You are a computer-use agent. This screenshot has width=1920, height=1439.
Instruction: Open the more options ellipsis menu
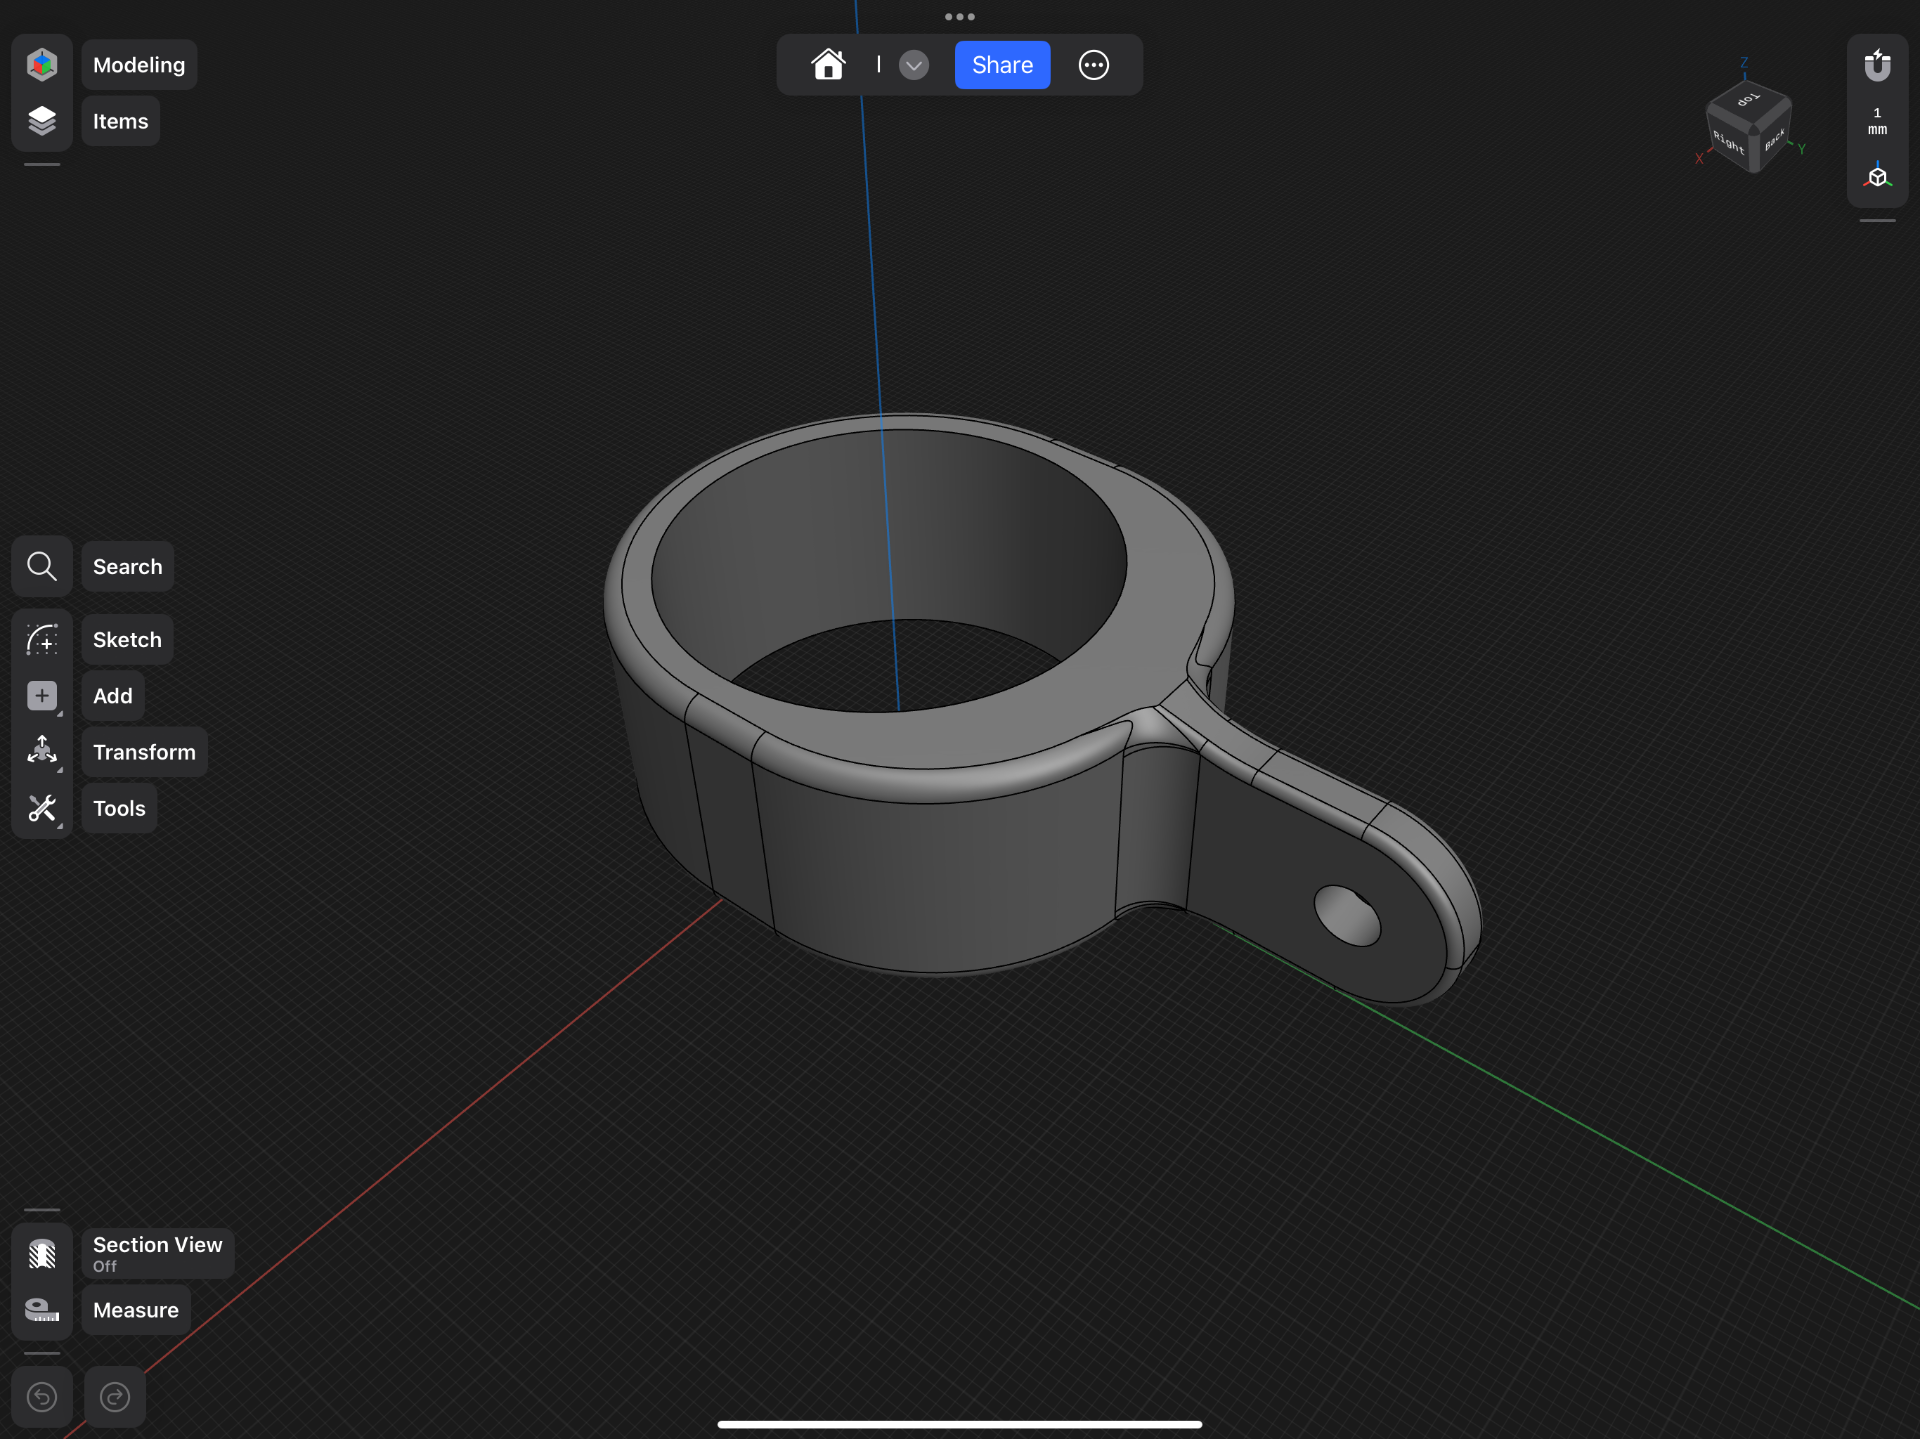pos(1094,65)
